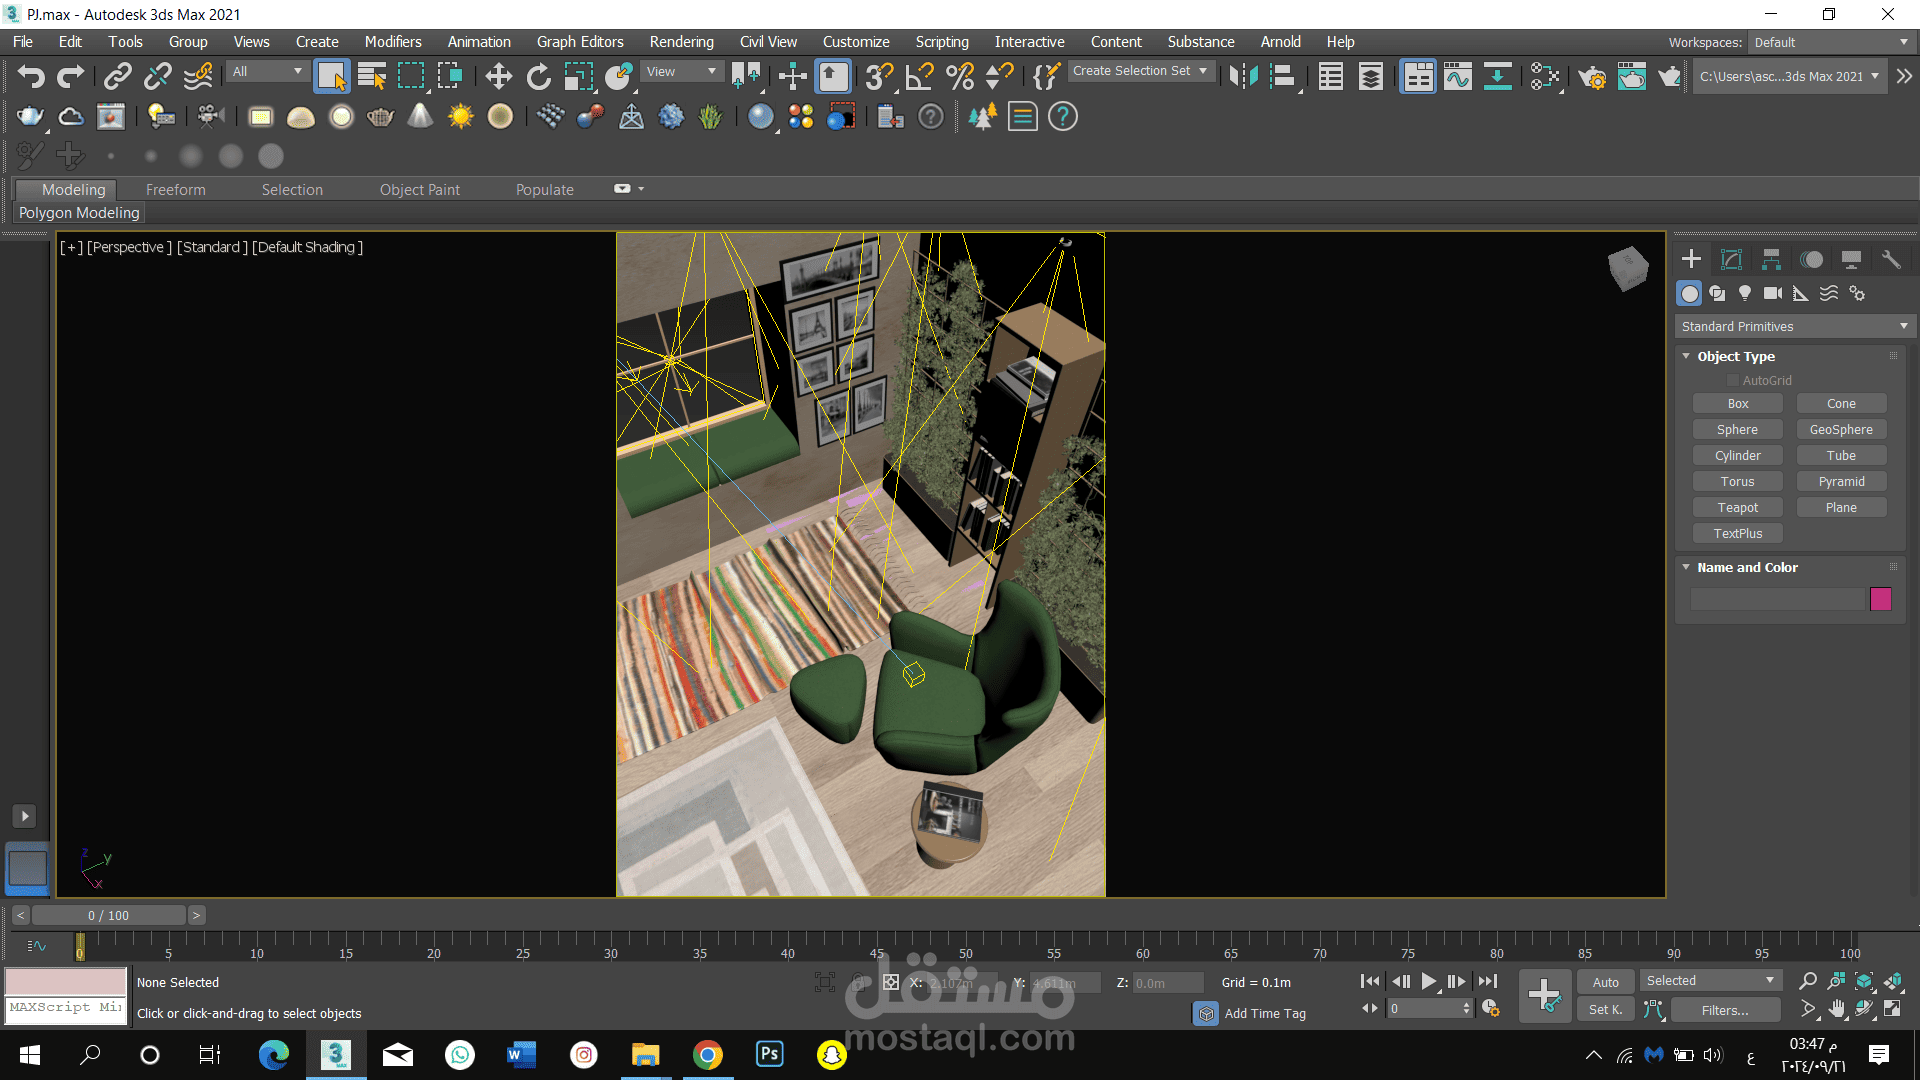Select the Rotate transform tool
Image resolution: width=1920 pixels, height=1080 pixels.
pyautogui.click(x=538, y=77)
